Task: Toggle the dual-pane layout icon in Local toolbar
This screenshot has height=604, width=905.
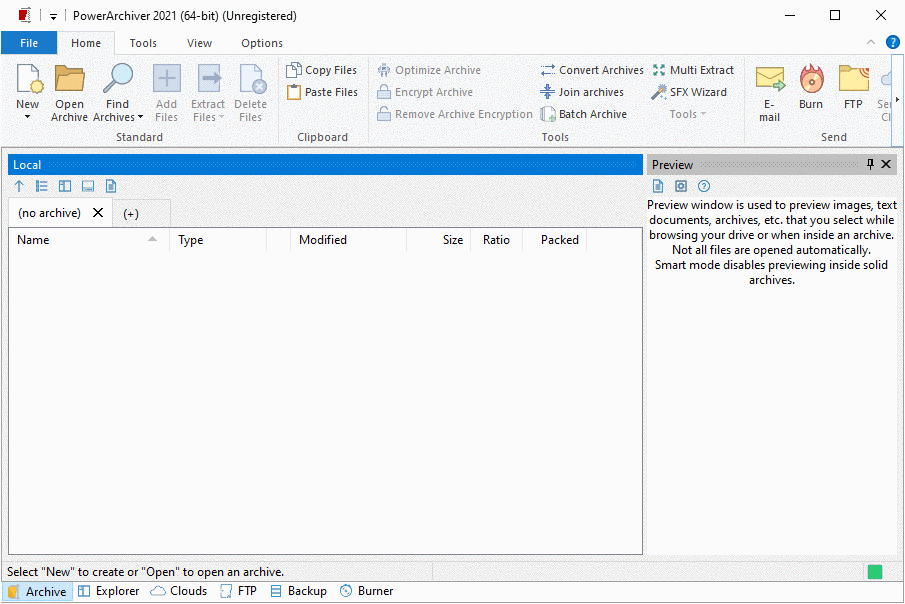Action: [65, 186]
